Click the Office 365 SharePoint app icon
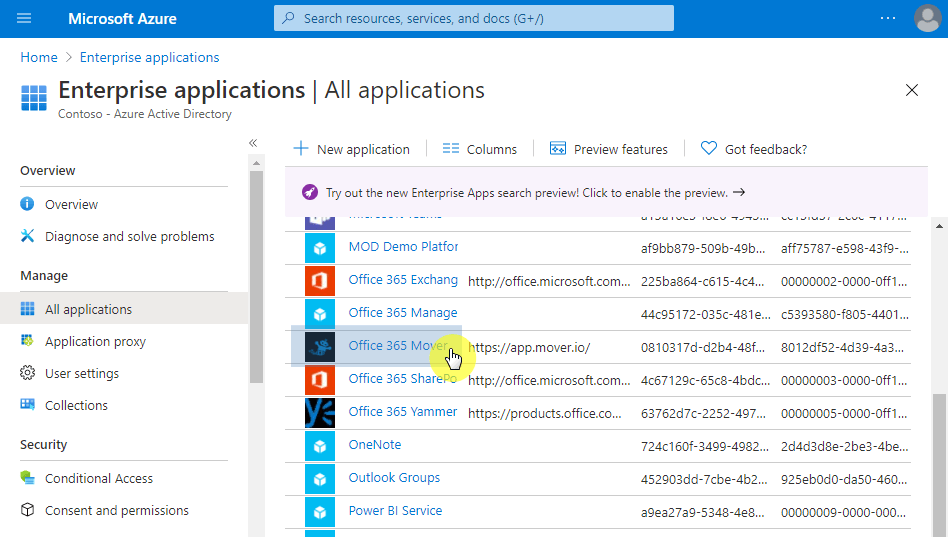Screen dimensions: 948x537 coord(320,380)
